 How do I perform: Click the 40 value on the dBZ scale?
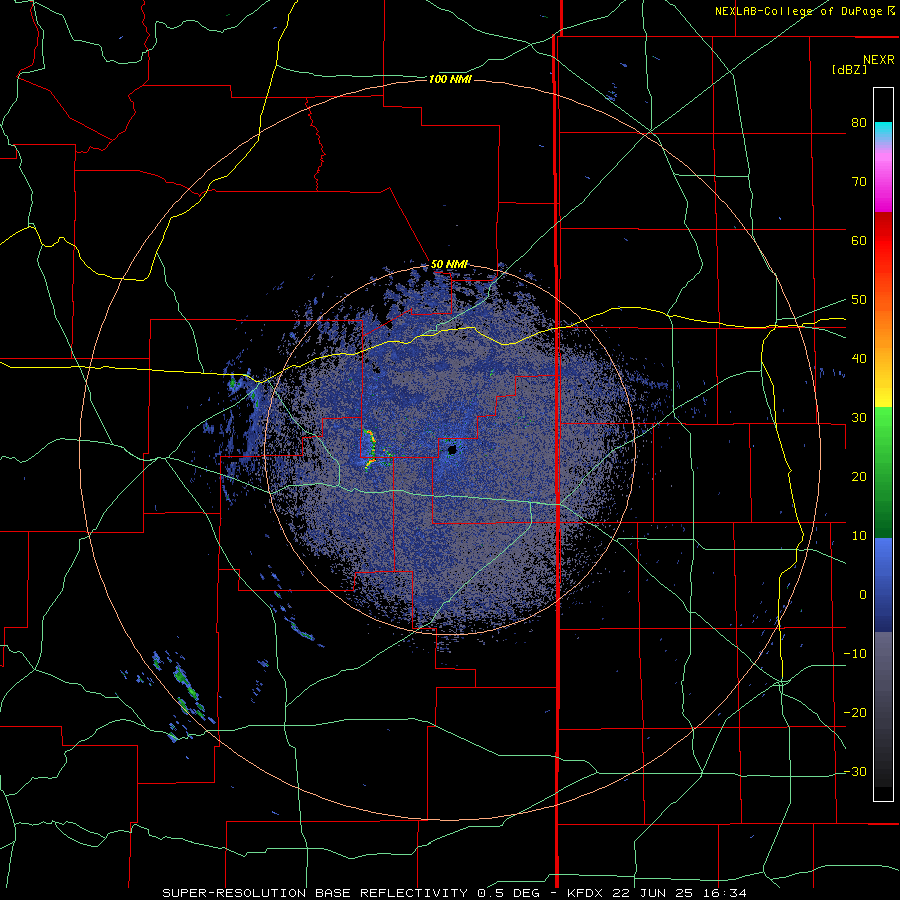tap(859, 359)
